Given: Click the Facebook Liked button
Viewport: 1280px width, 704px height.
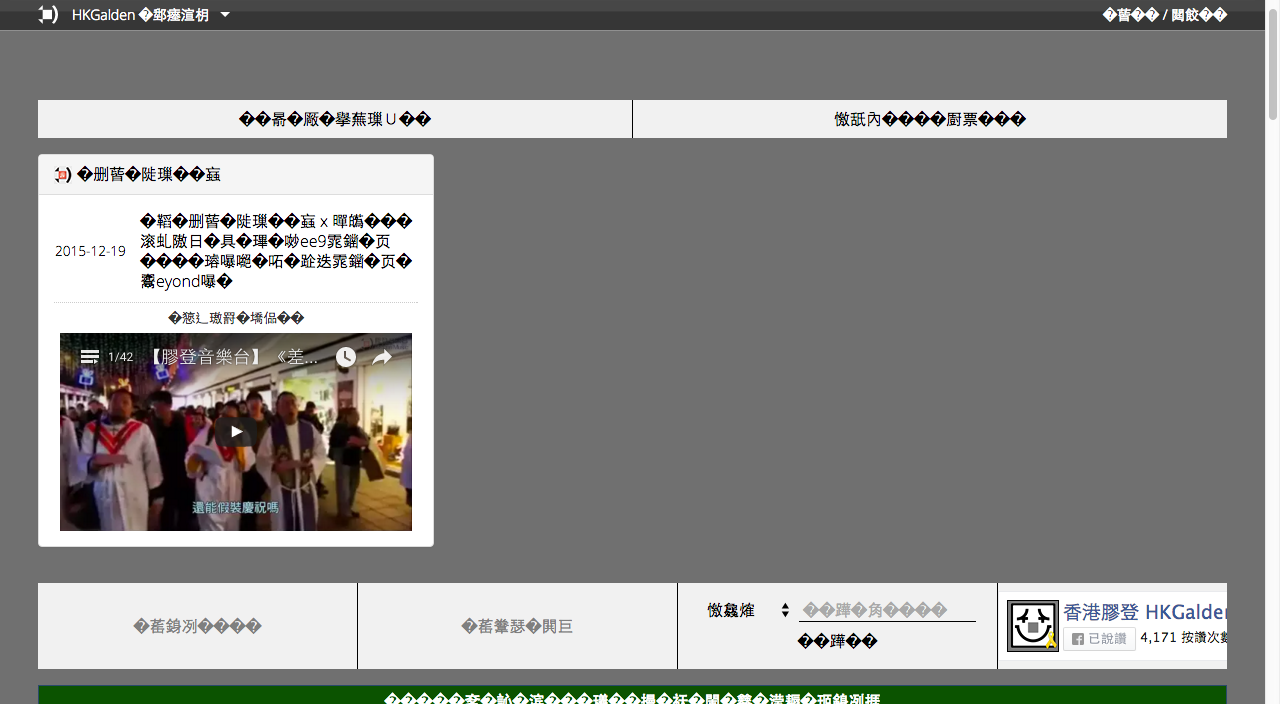Looking at the screenshot, I should point(1099,638).
